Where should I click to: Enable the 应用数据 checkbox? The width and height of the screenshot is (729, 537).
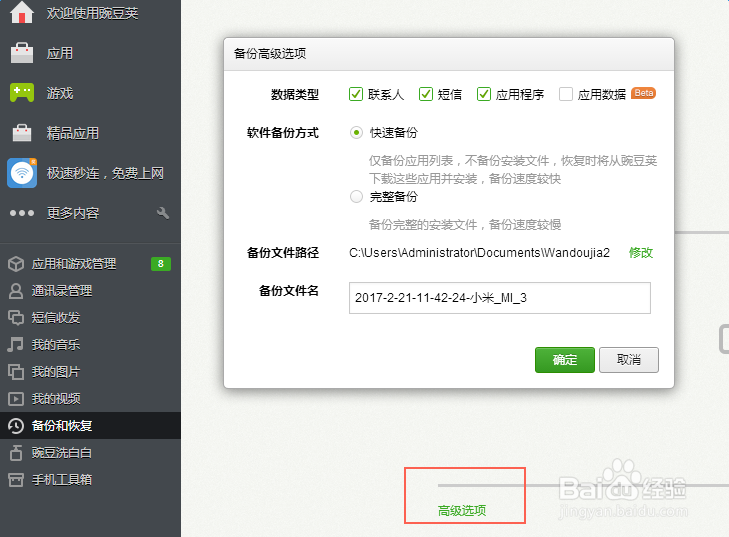(566, 94)
